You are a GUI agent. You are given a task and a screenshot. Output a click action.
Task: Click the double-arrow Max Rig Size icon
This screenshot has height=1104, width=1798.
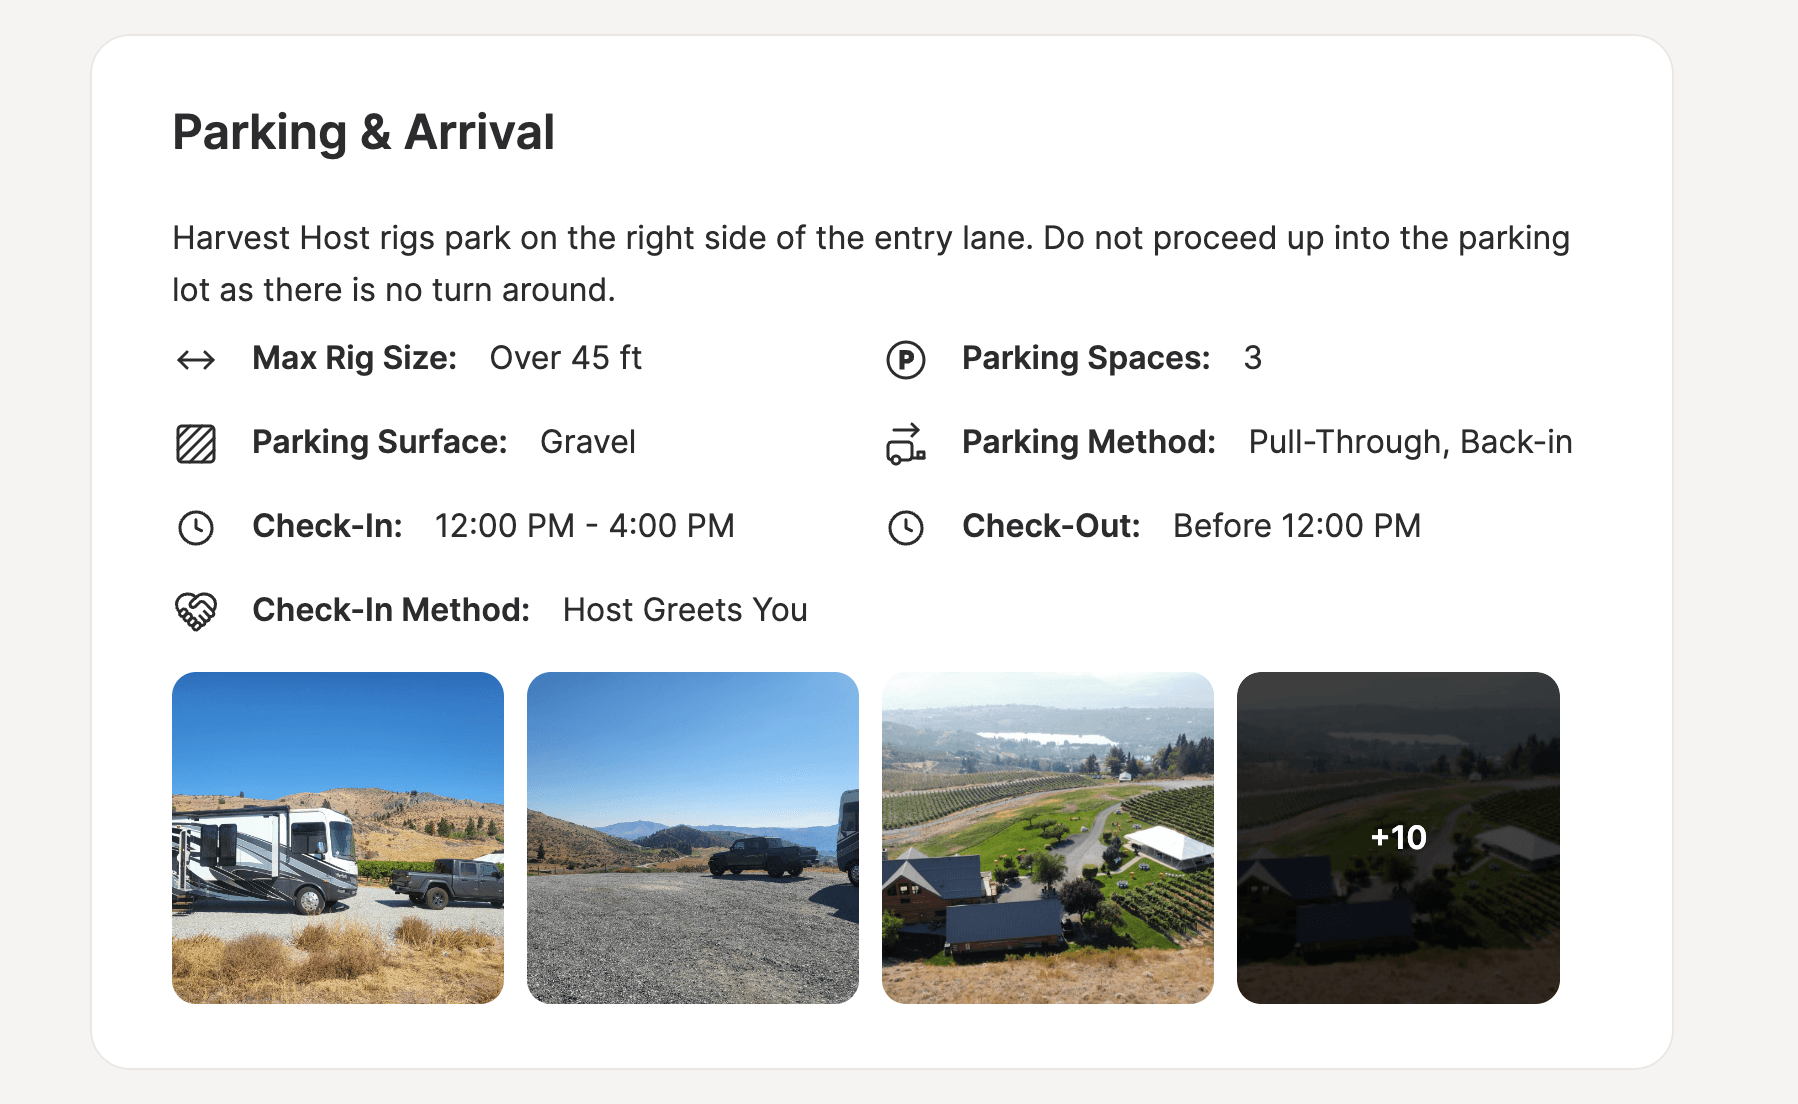tap(196, 360)
